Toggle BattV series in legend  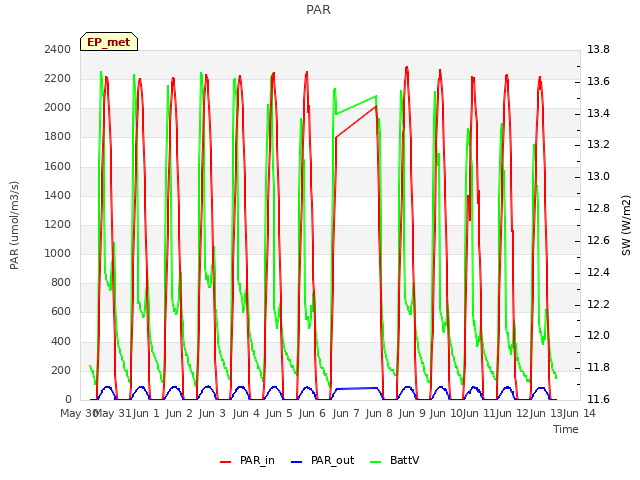[394, 460]
